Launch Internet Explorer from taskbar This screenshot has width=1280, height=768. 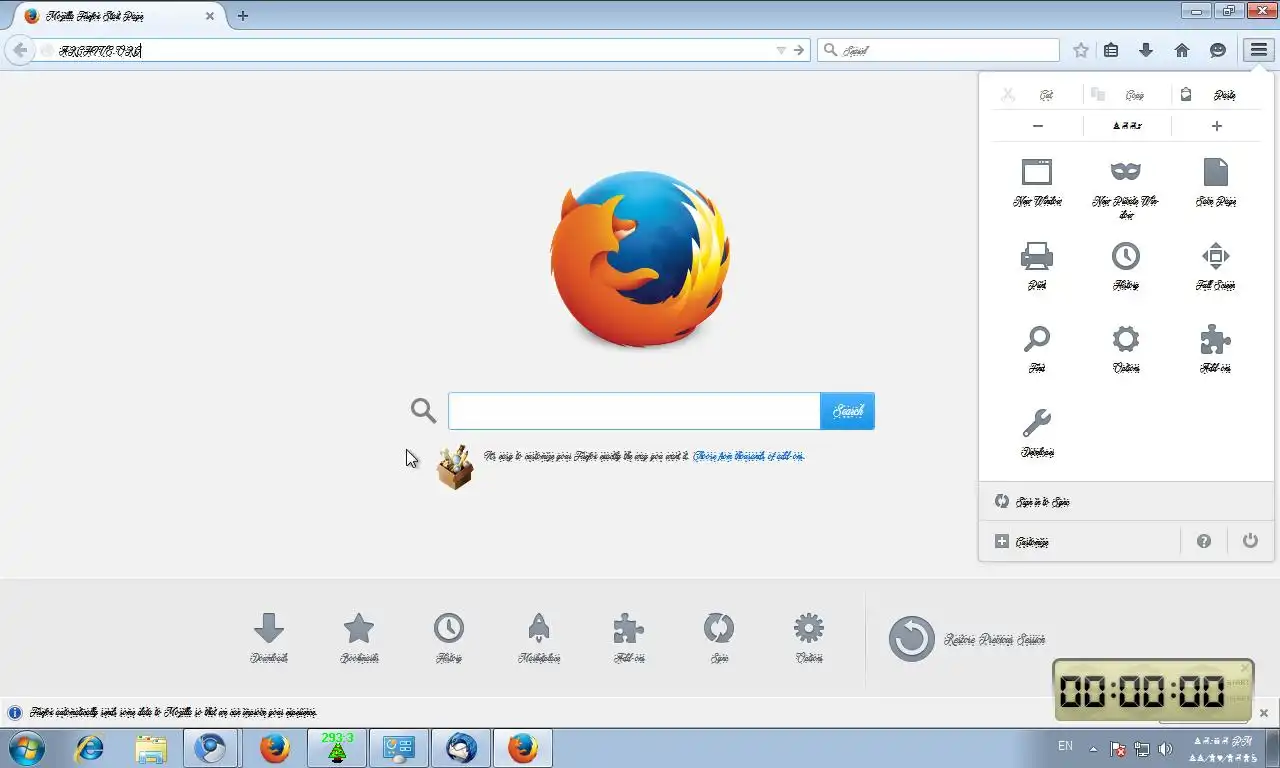[x=90, y=748]
